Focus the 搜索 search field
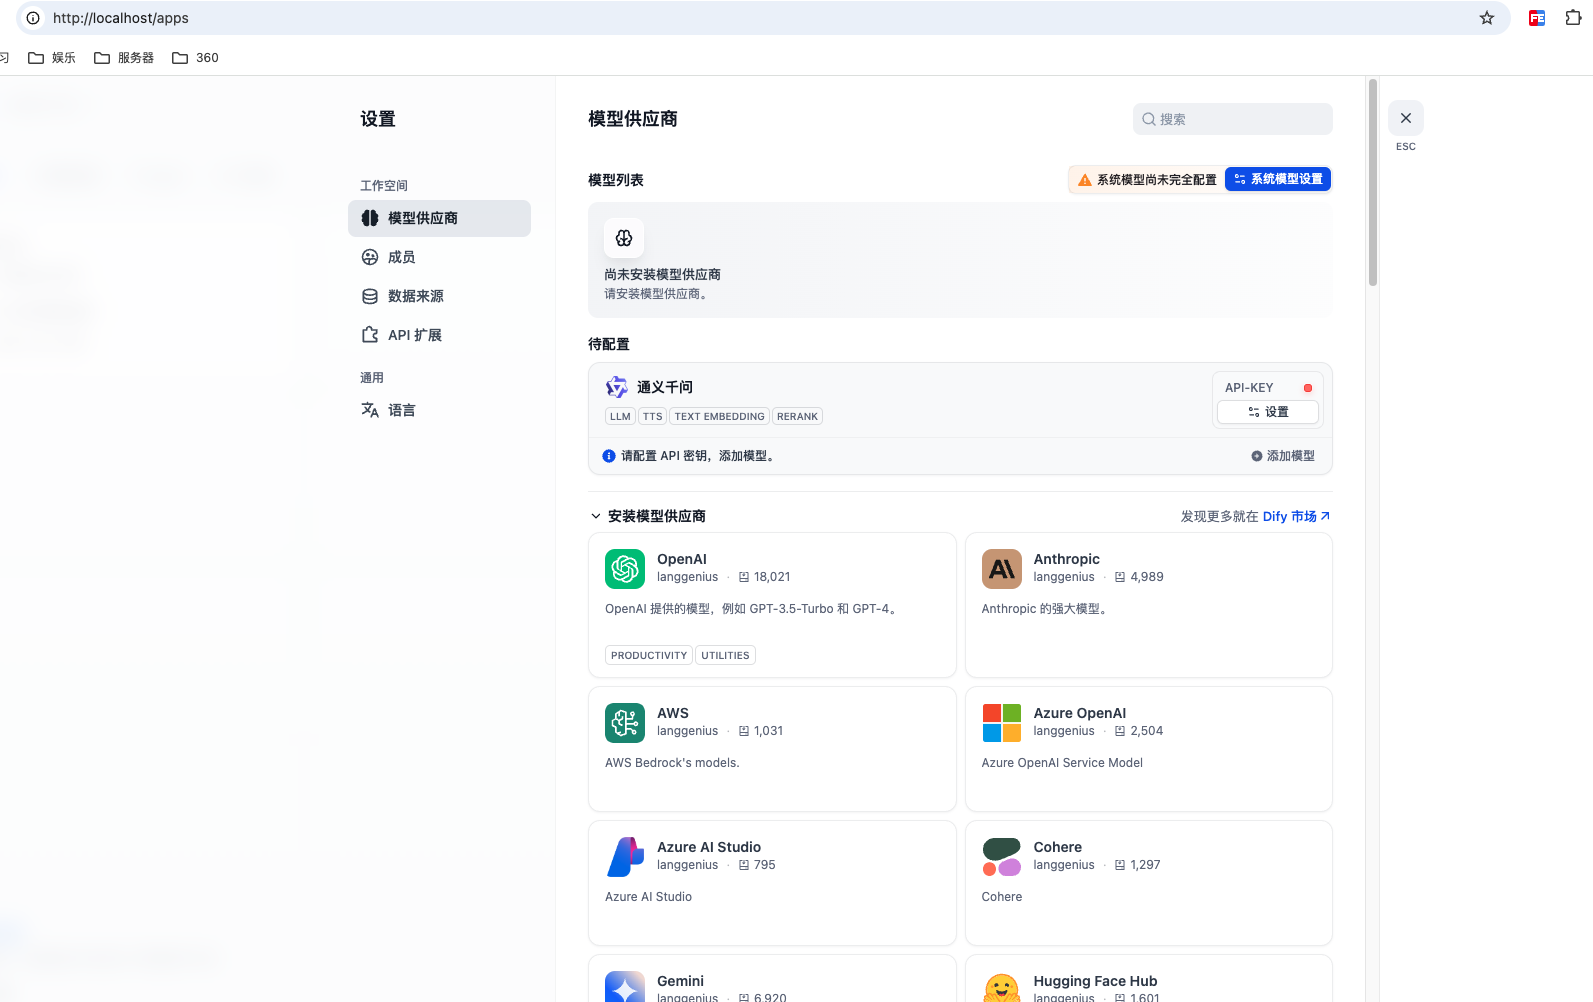 point(1232,119)
